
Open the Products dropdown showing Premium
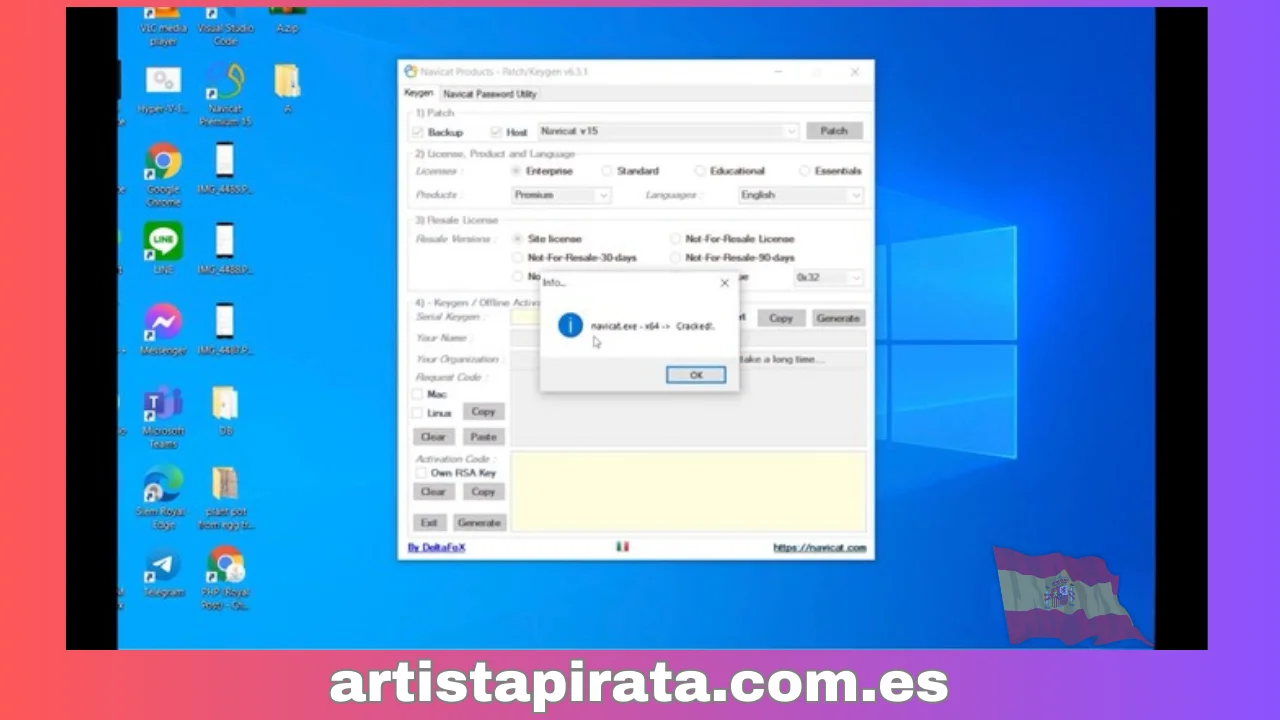click(561, 195)
